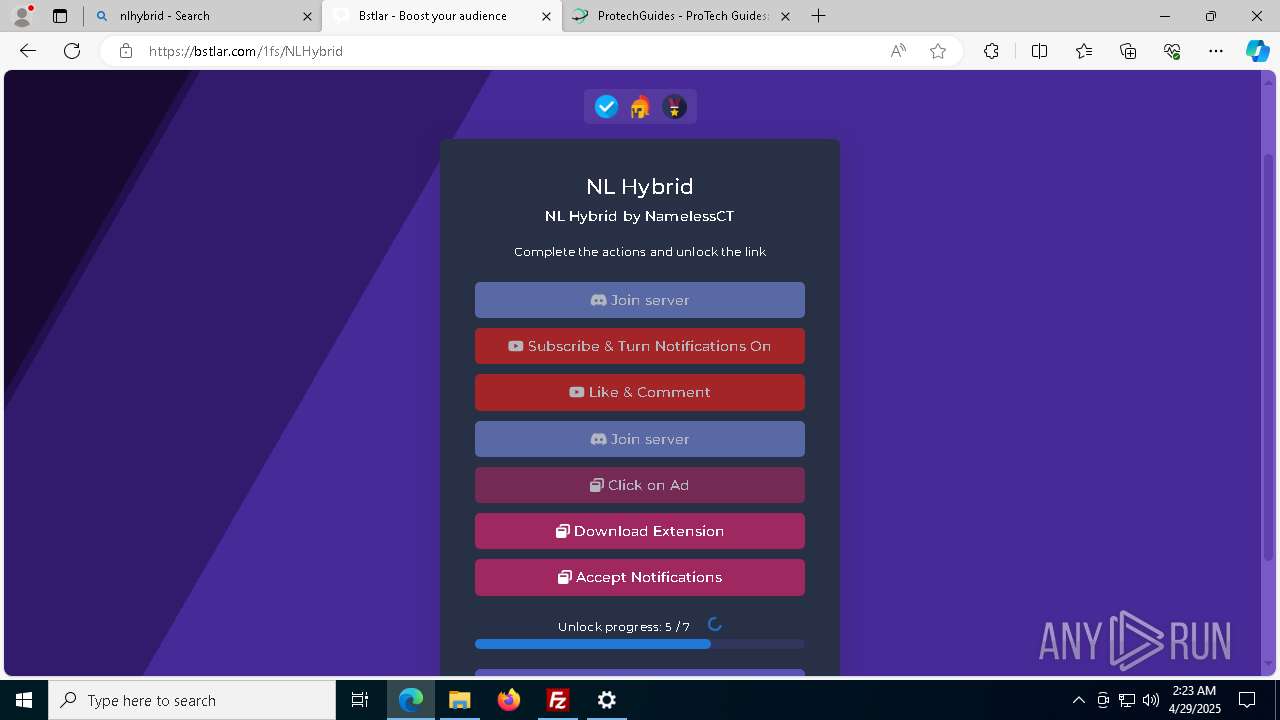Click the taskbar clock and date

point(1194,700)
